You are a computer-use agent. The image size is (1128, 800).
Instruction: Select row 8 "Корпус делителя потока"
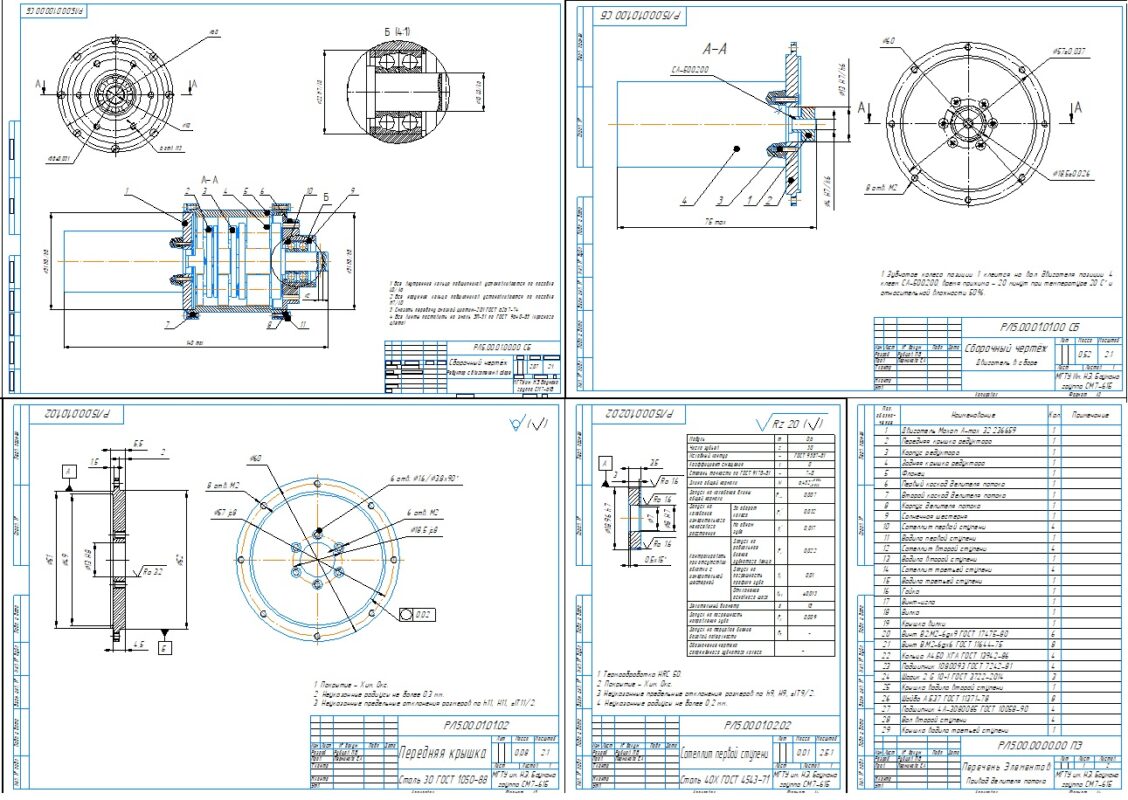[x=996, y=506]
